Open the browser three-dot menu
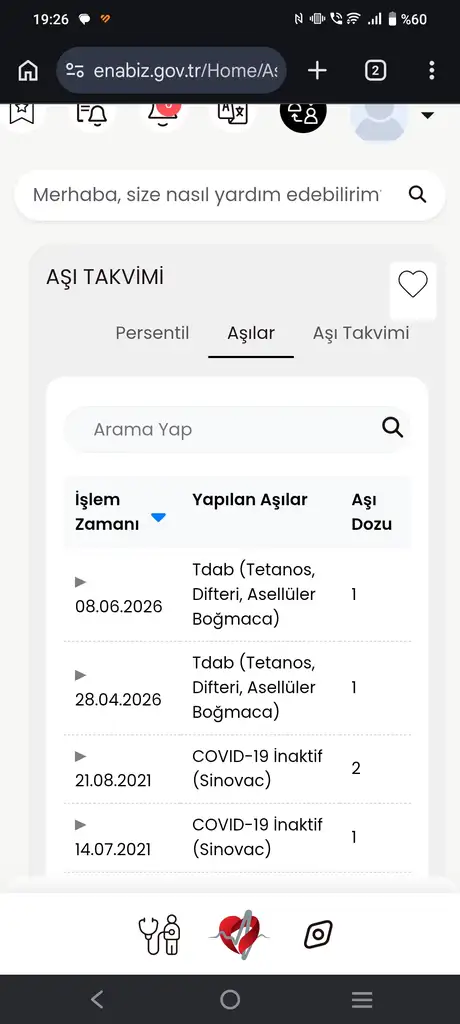Viewport: 460px width, 1024px height. pos(431,71)
